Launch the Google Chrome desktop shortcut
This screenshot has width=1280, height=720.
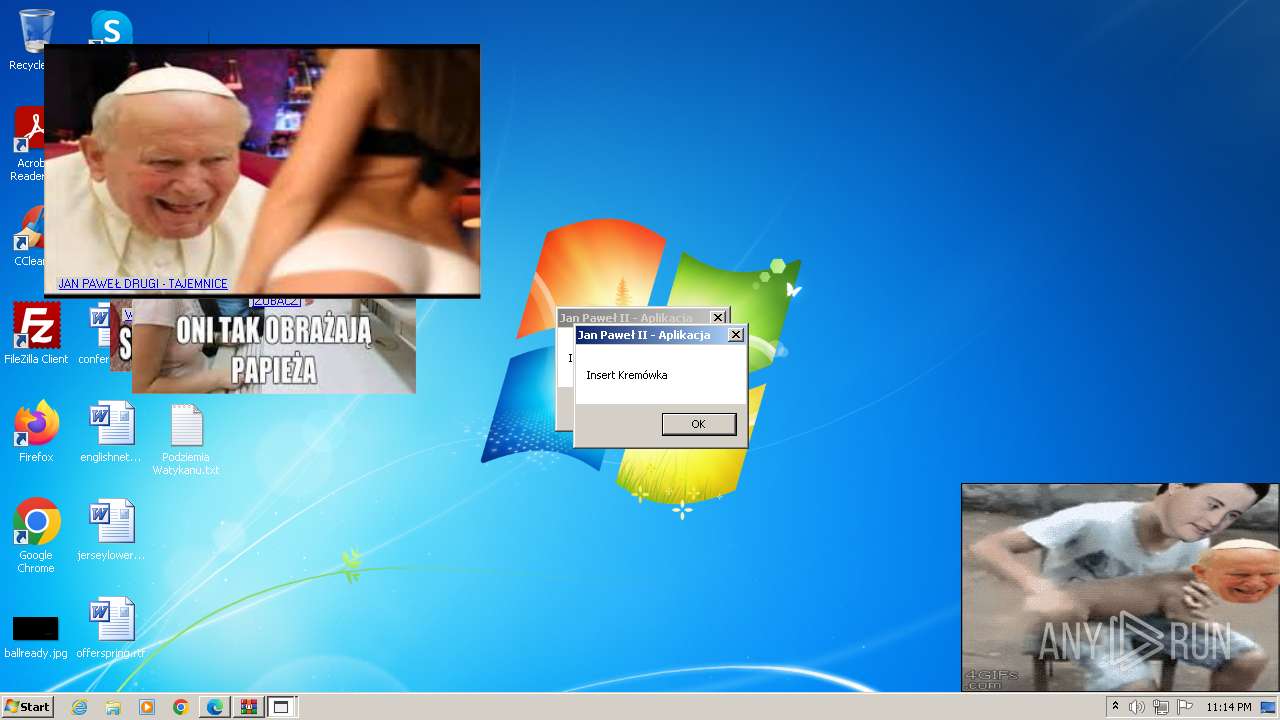click(x=36, y=536)
